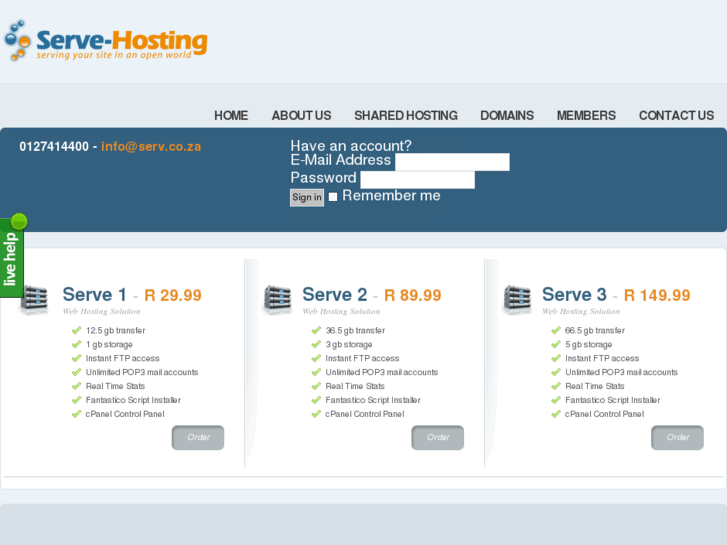The width and height of the screenshot is (727, 545).
Task: Click the Serve 2 plan heading
Action: coord(335,295)
